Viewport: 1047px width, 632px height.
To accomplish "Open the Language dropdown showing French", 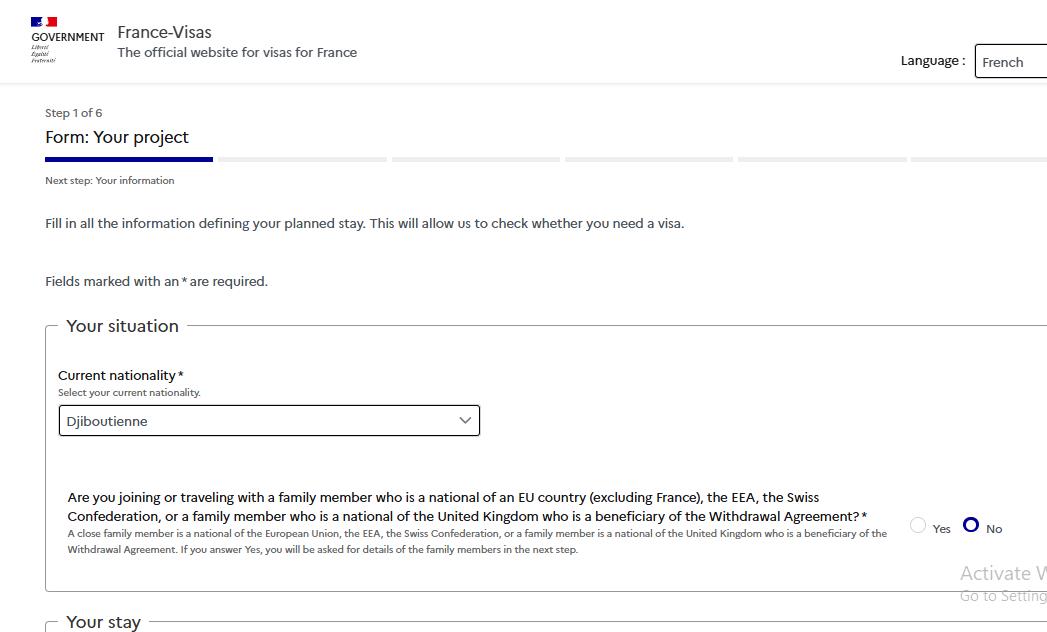I will point(1010,61).
